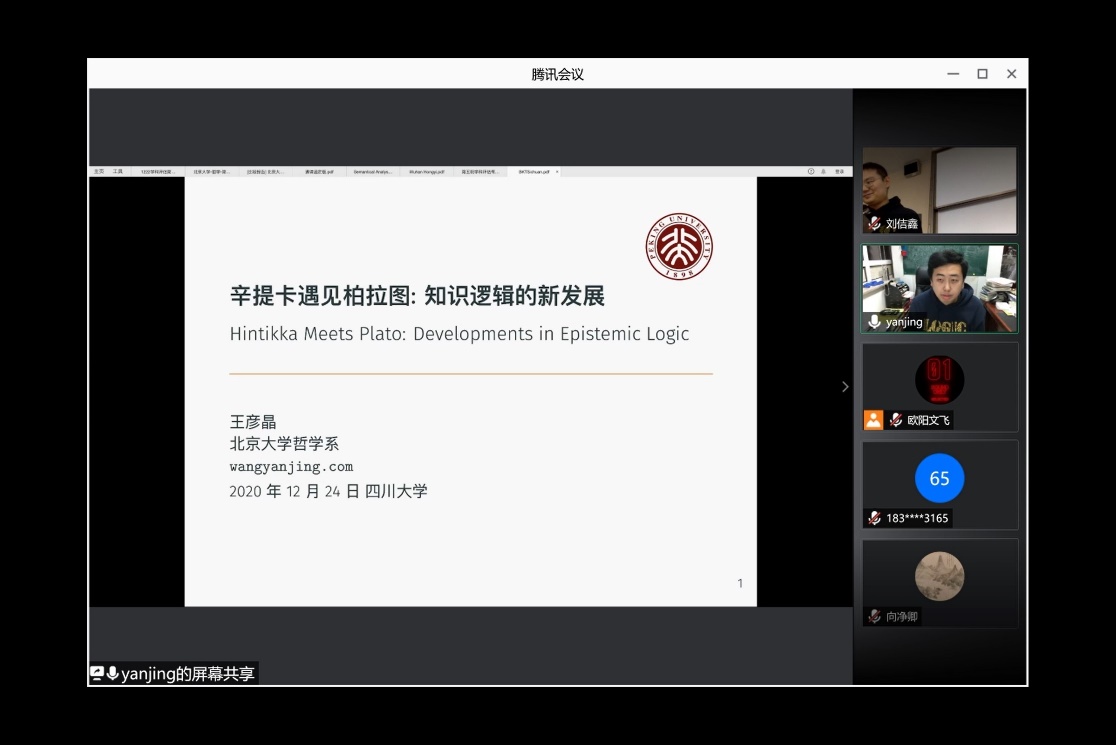
Task: Maximize the 腾讯会议 window
Action: coord(982,74)
